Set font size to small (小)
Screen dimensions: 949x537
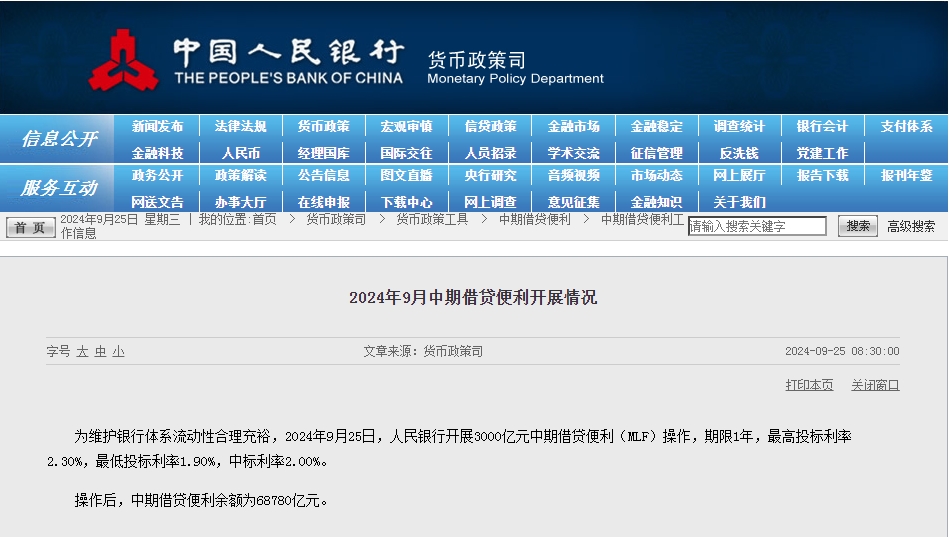(118, 351)
